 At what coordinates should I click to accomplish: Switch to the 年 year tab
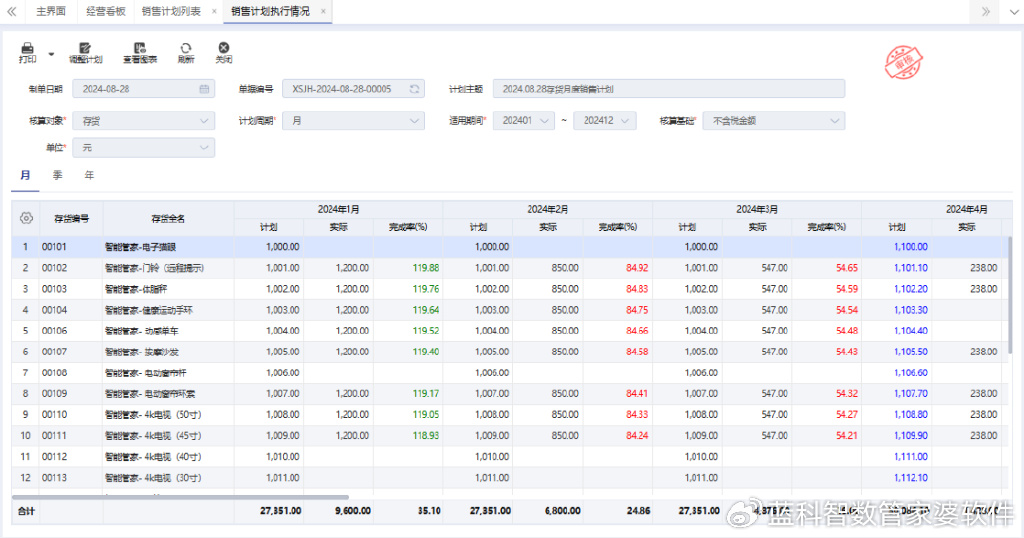(x=89, y=175)
